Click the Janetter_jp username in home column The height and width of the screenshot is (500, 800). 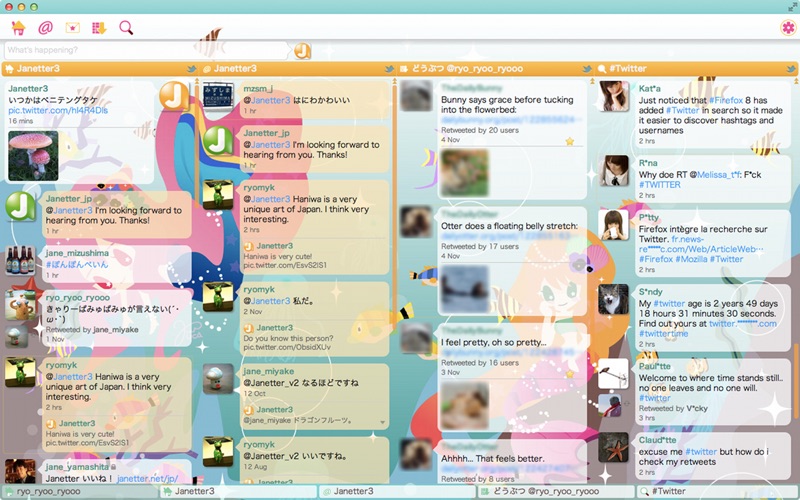[68, 198]
